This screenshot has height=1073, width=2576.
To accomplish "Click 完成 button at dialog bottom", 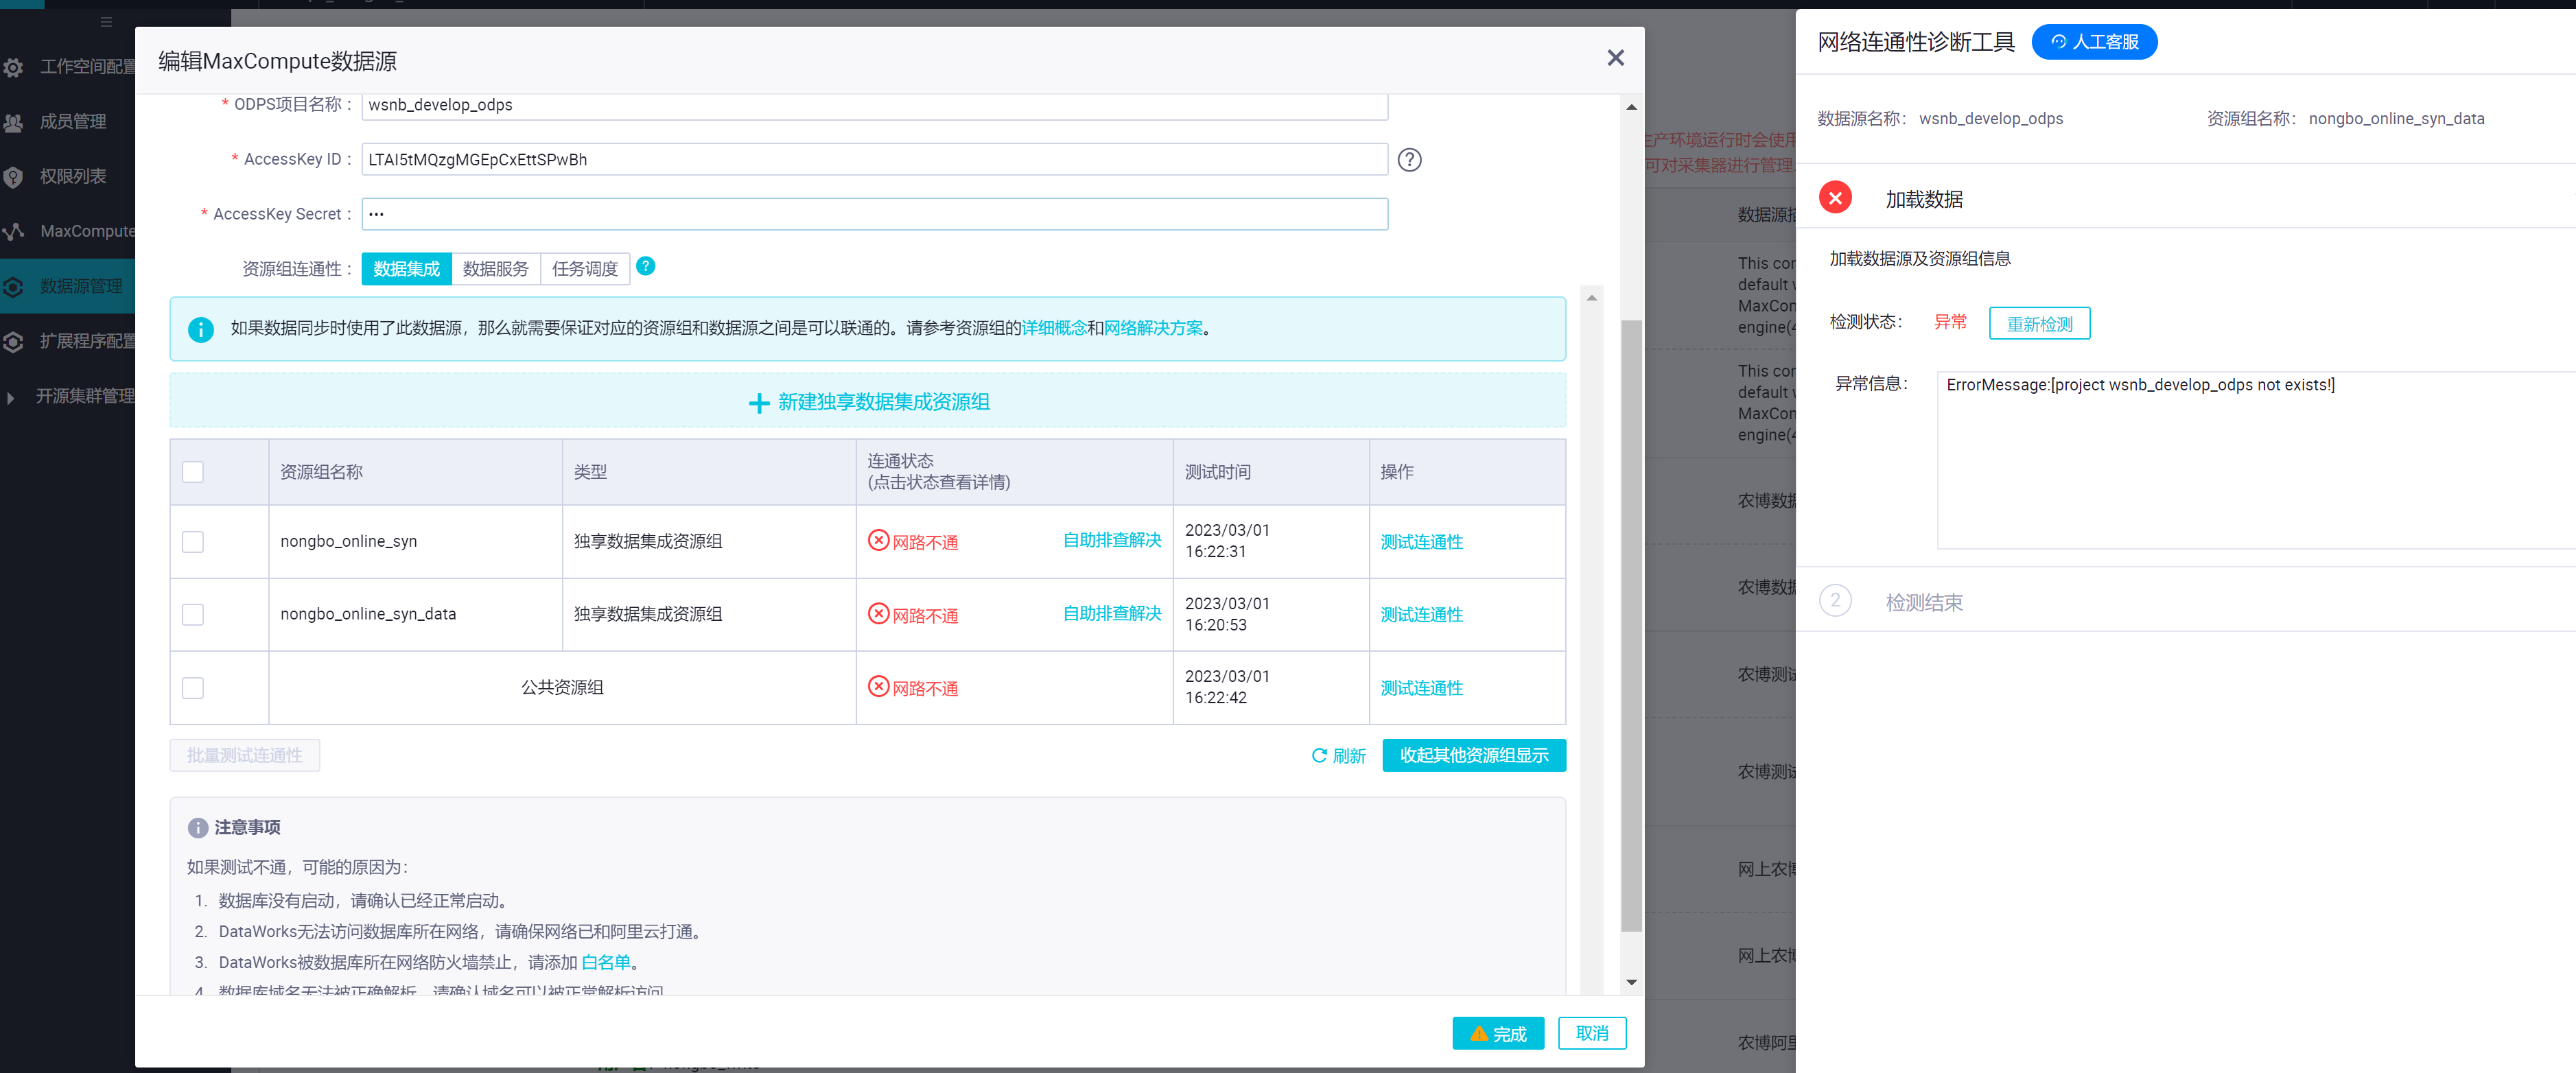I will coord(1497,1033).
